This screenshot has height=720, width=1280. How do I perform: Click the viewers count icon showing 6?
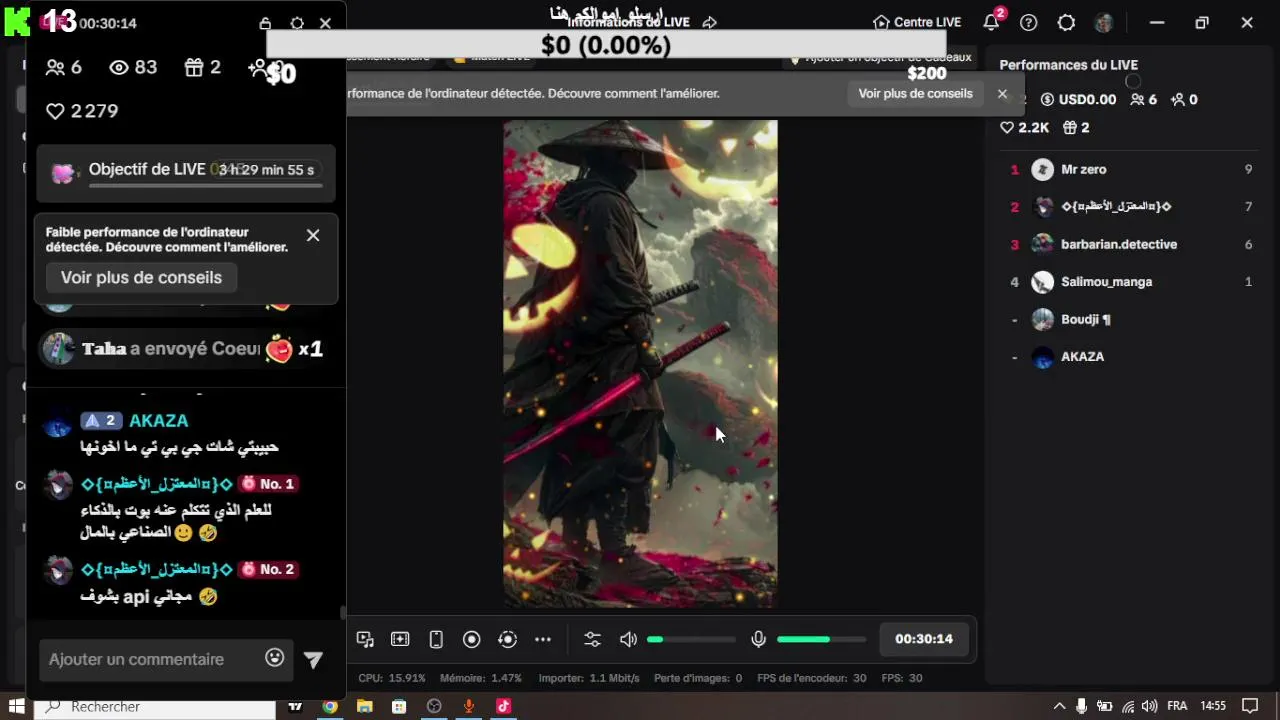click(x=55, y=67)
